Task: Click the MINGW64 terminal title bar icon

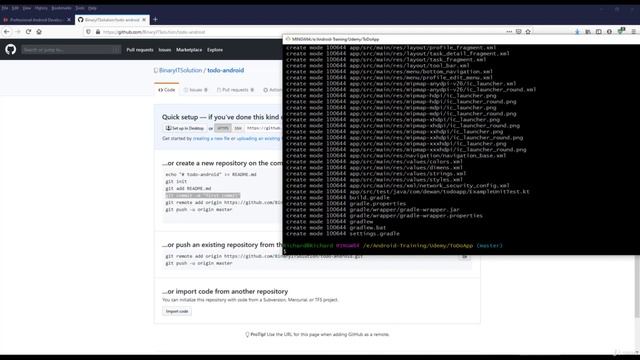Action: (x=288, y=39)
